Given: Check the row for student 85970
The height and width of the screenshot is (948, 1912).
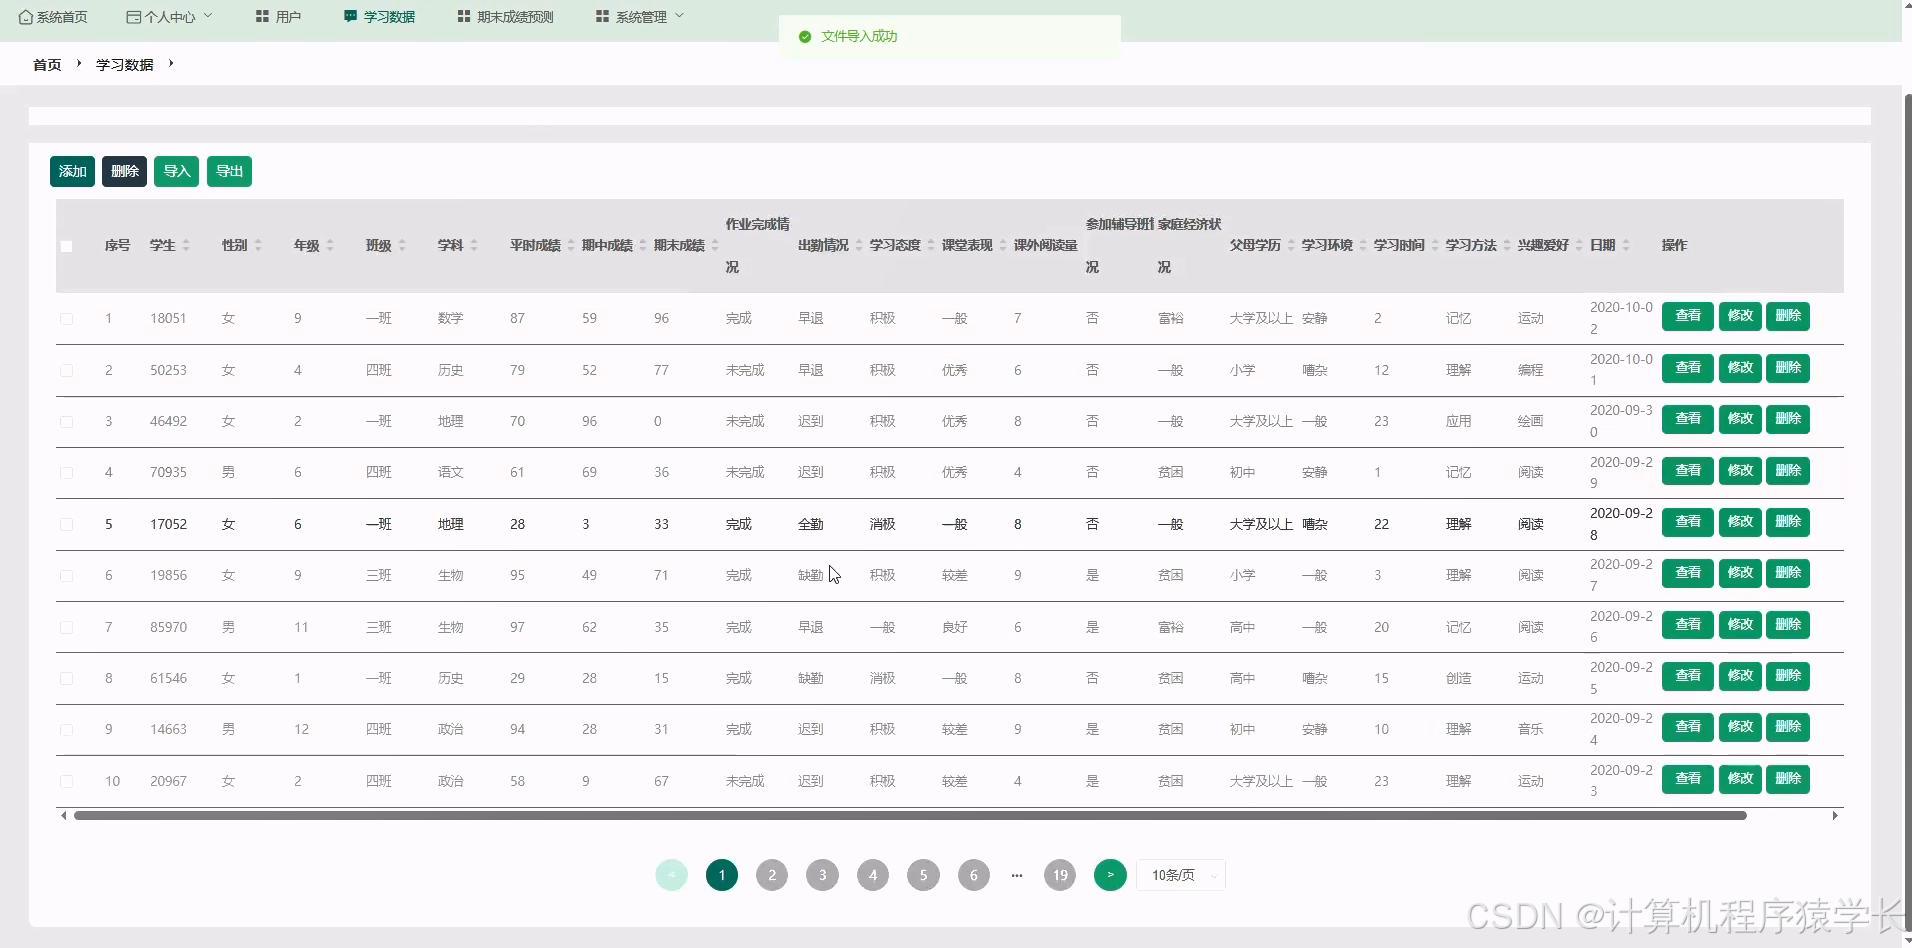Looking at the screenshot, I should [66, 627].
